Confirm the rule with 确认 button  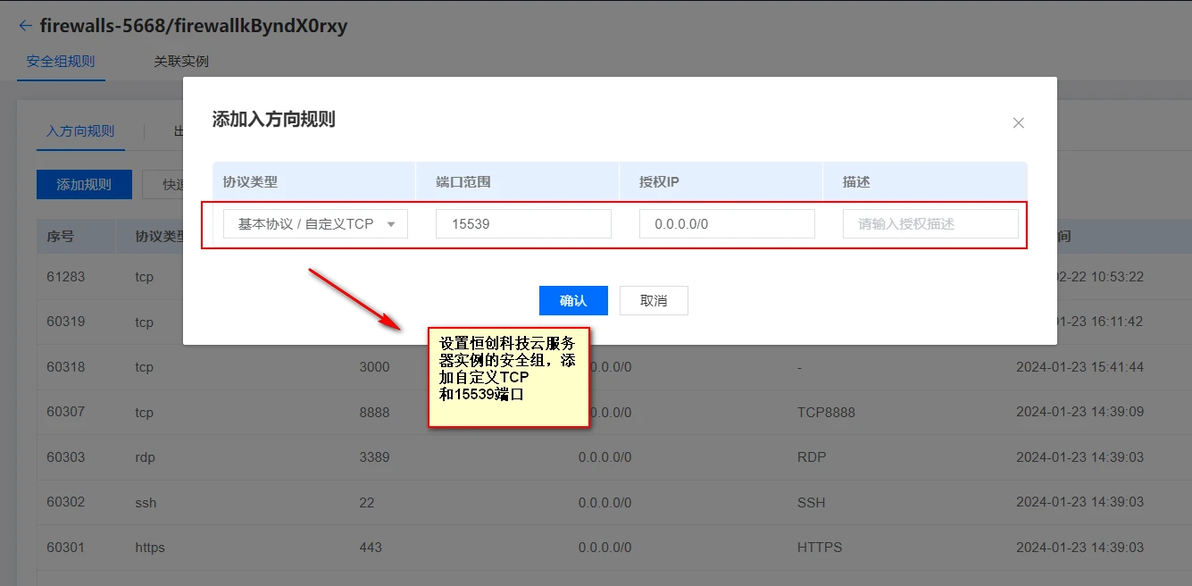[x=573, y=300]
